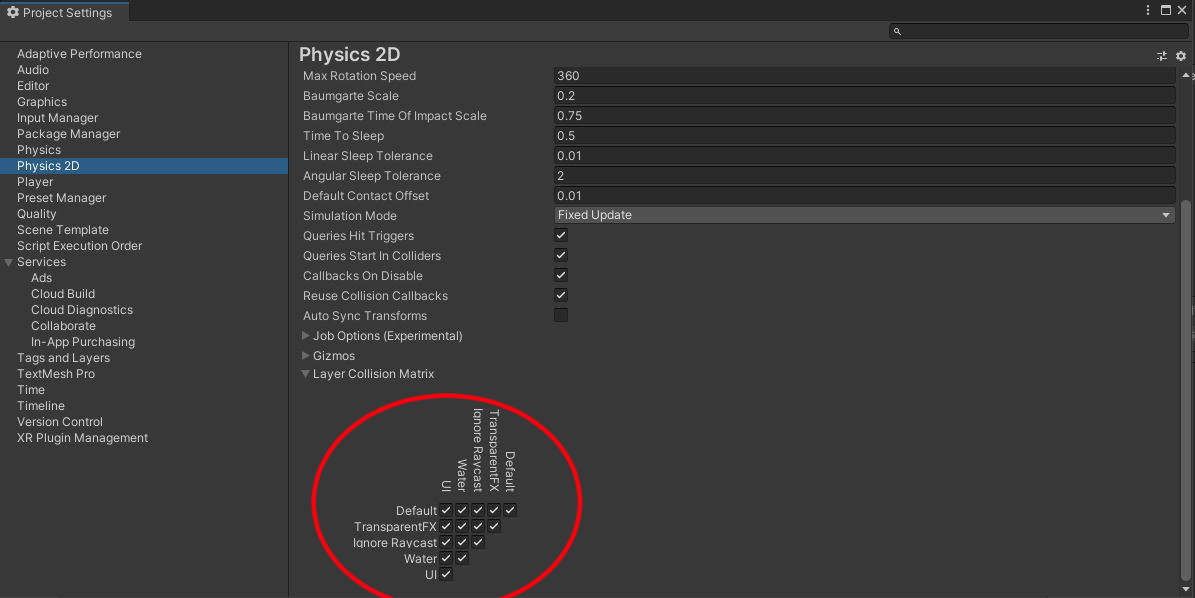
Task: Click the gear icon on the Project Settings tab
Action: [14, 12]
